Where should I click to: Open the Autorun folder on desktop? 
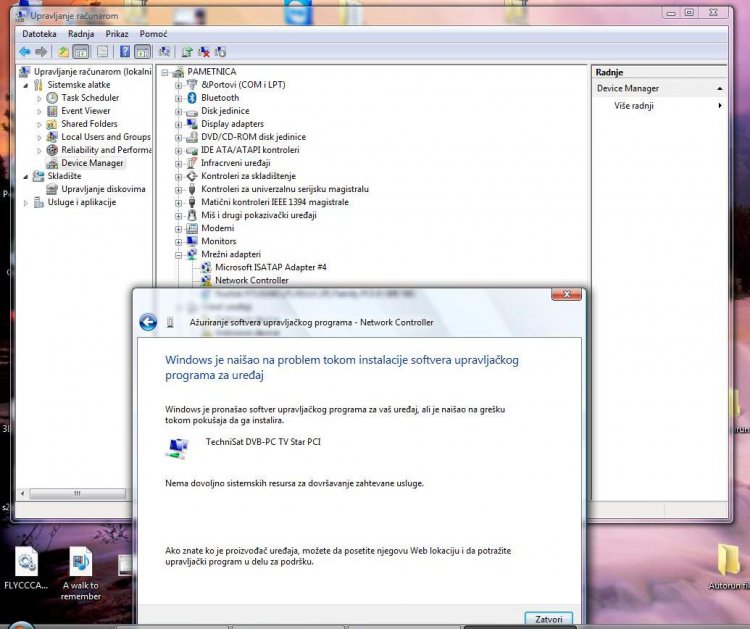728,566
